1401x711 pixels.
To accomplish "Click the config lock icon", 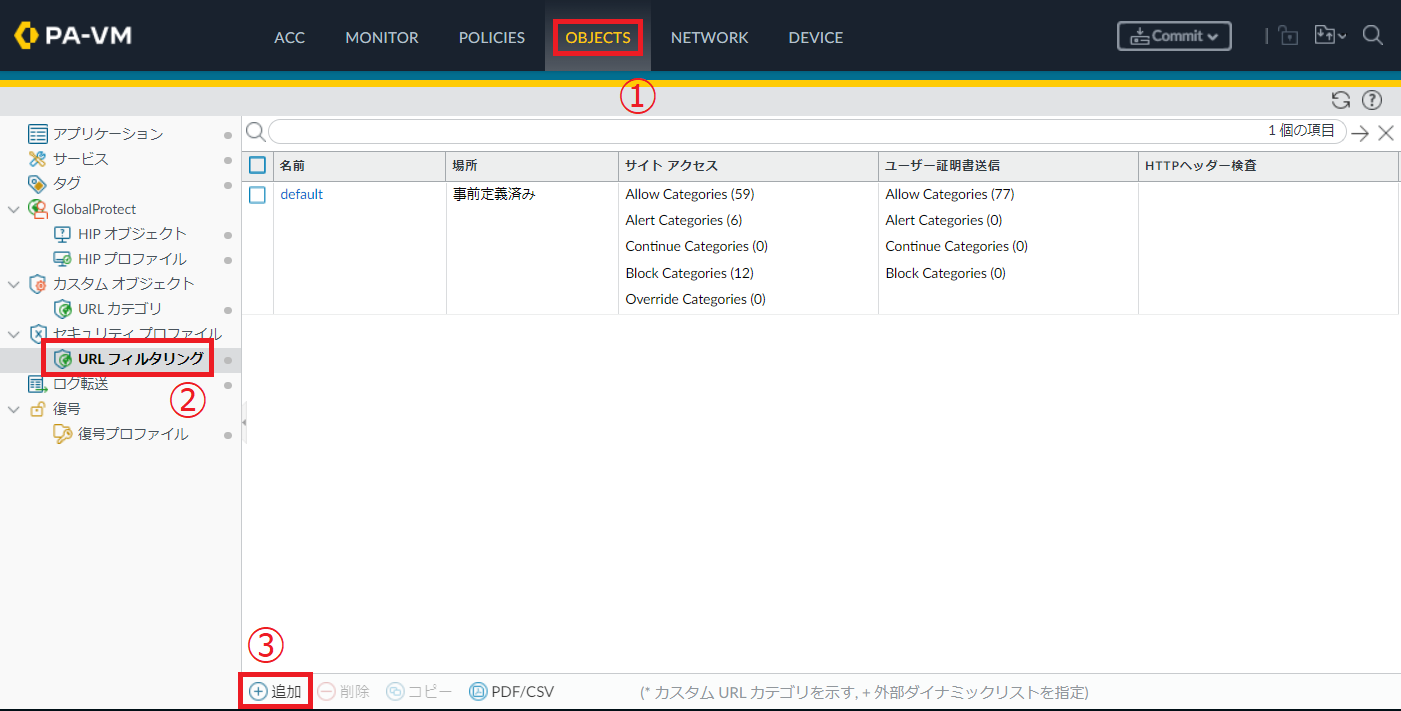I will 1288,36.
